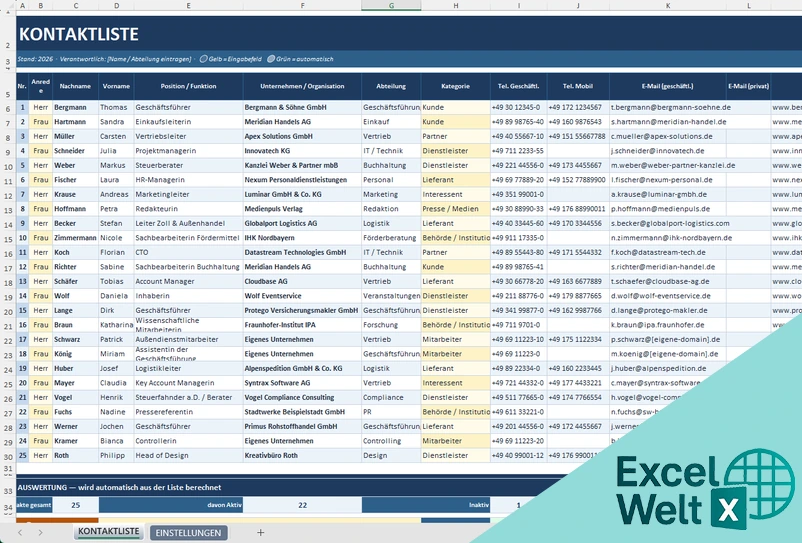802x543 pixels.
Task: Select row 17 header
Action: click(8, 268)
